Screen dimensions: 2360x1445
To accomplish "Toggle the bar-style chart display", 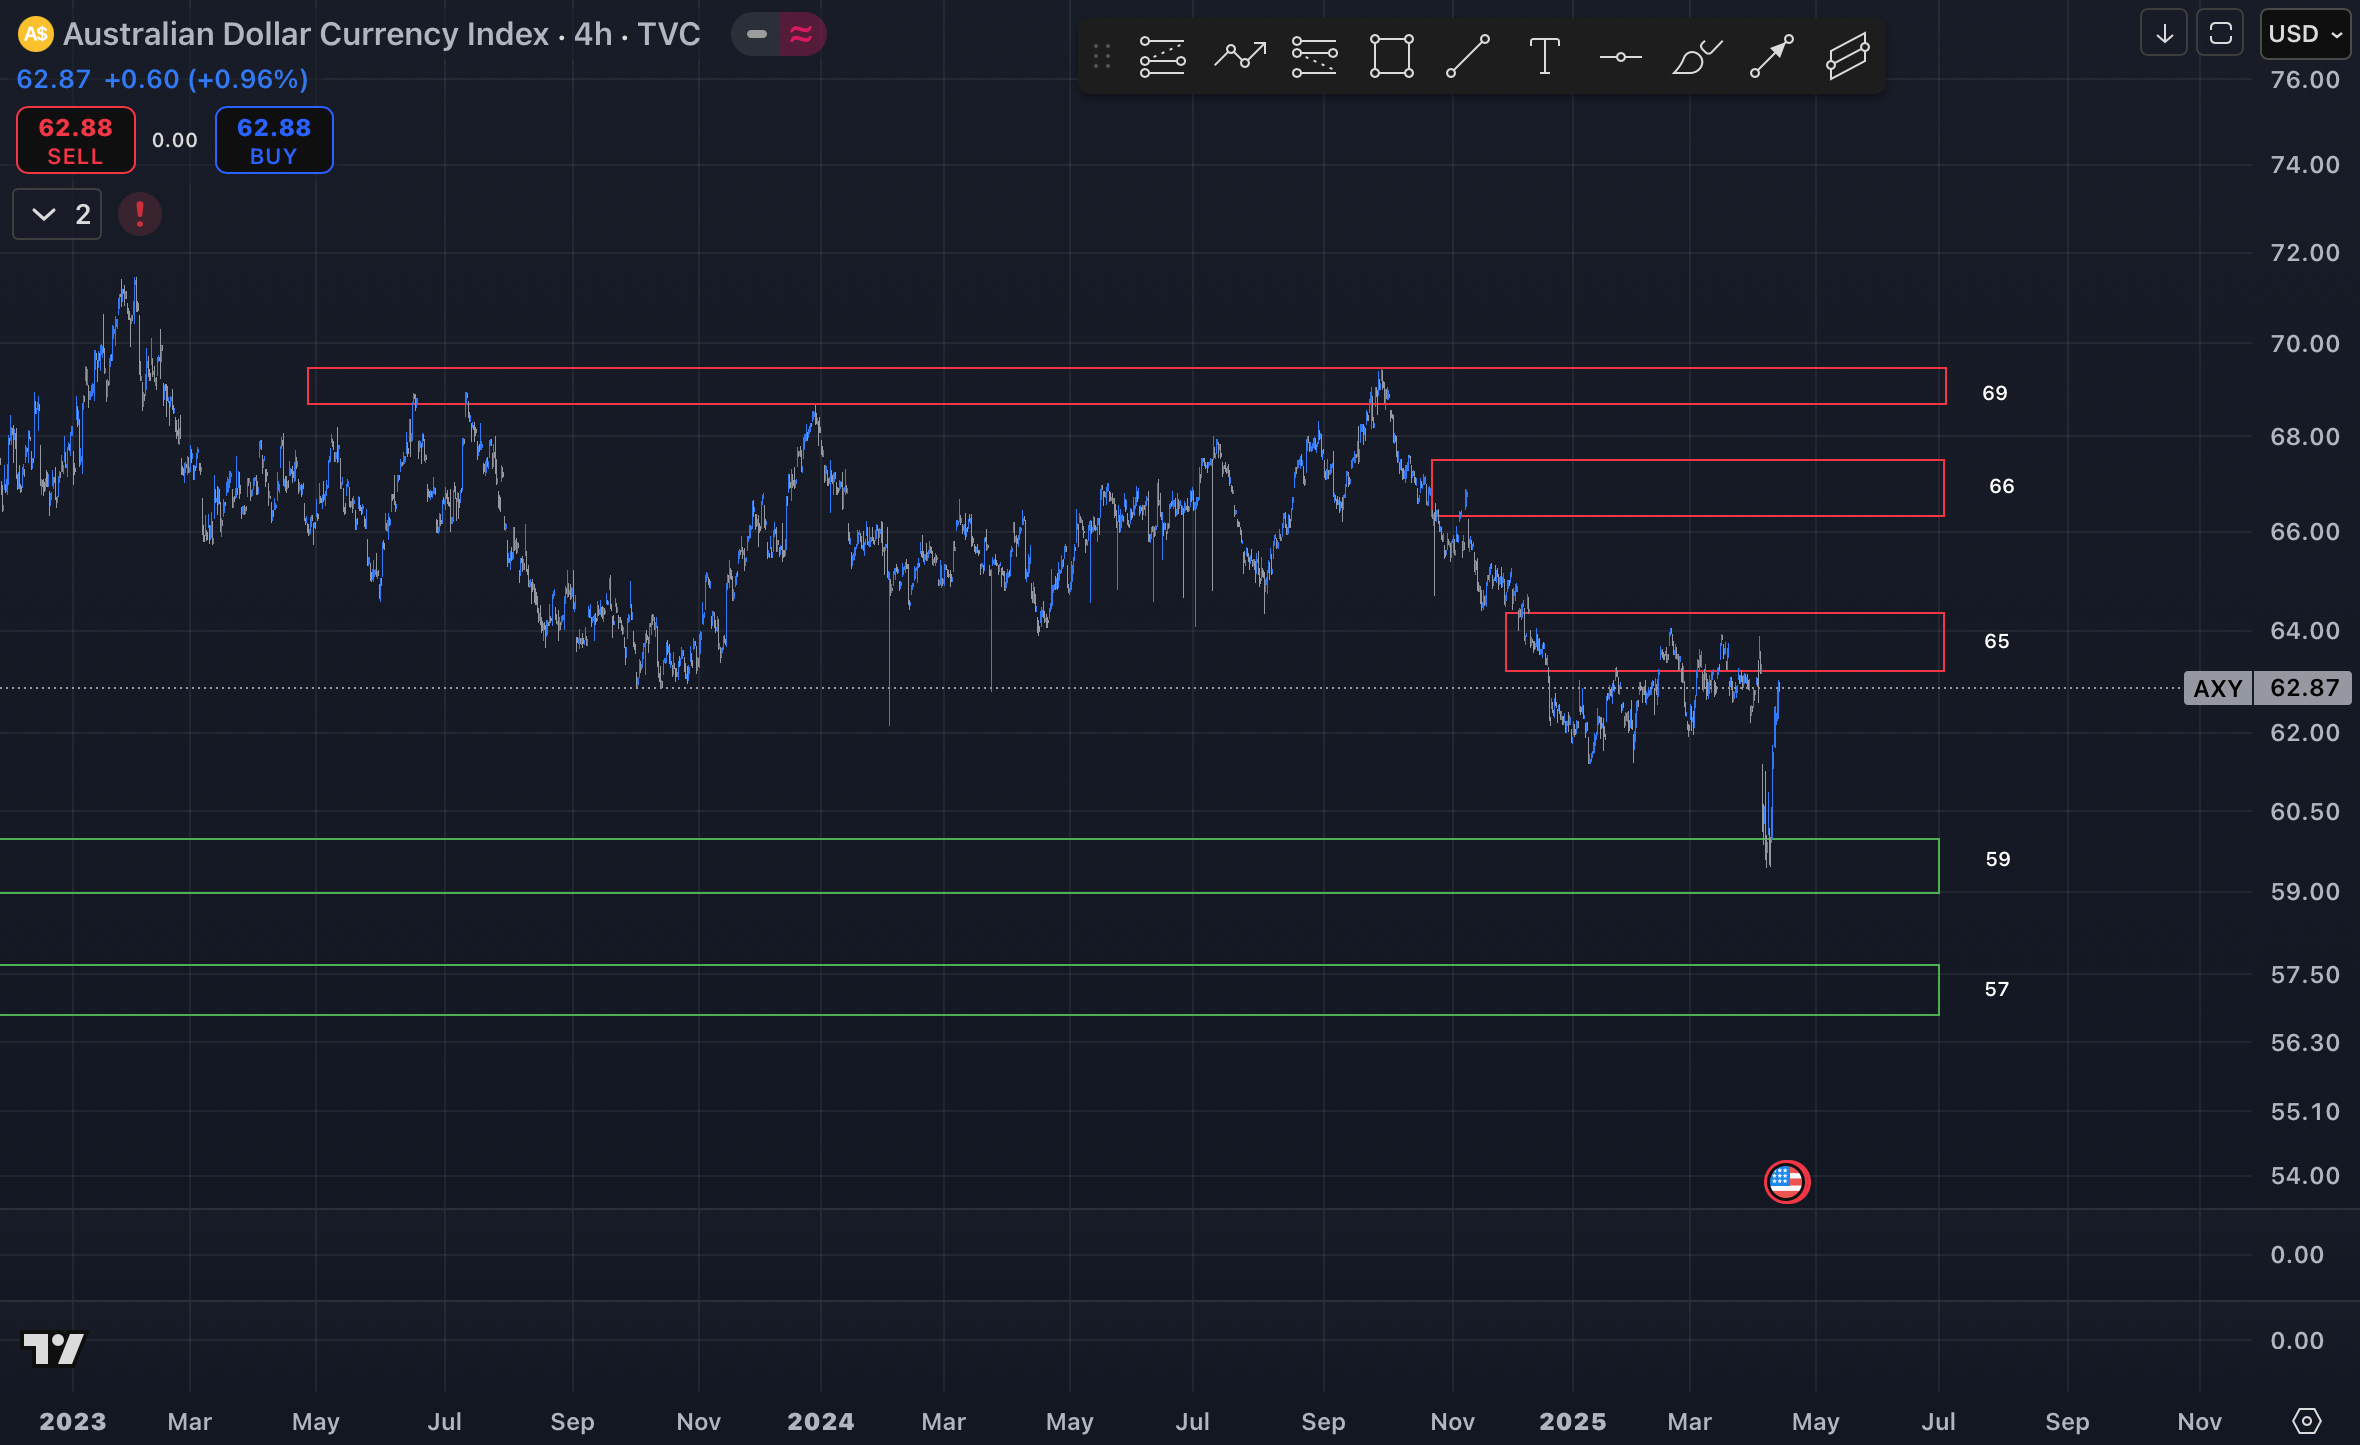I will click(x=755, y=33).
